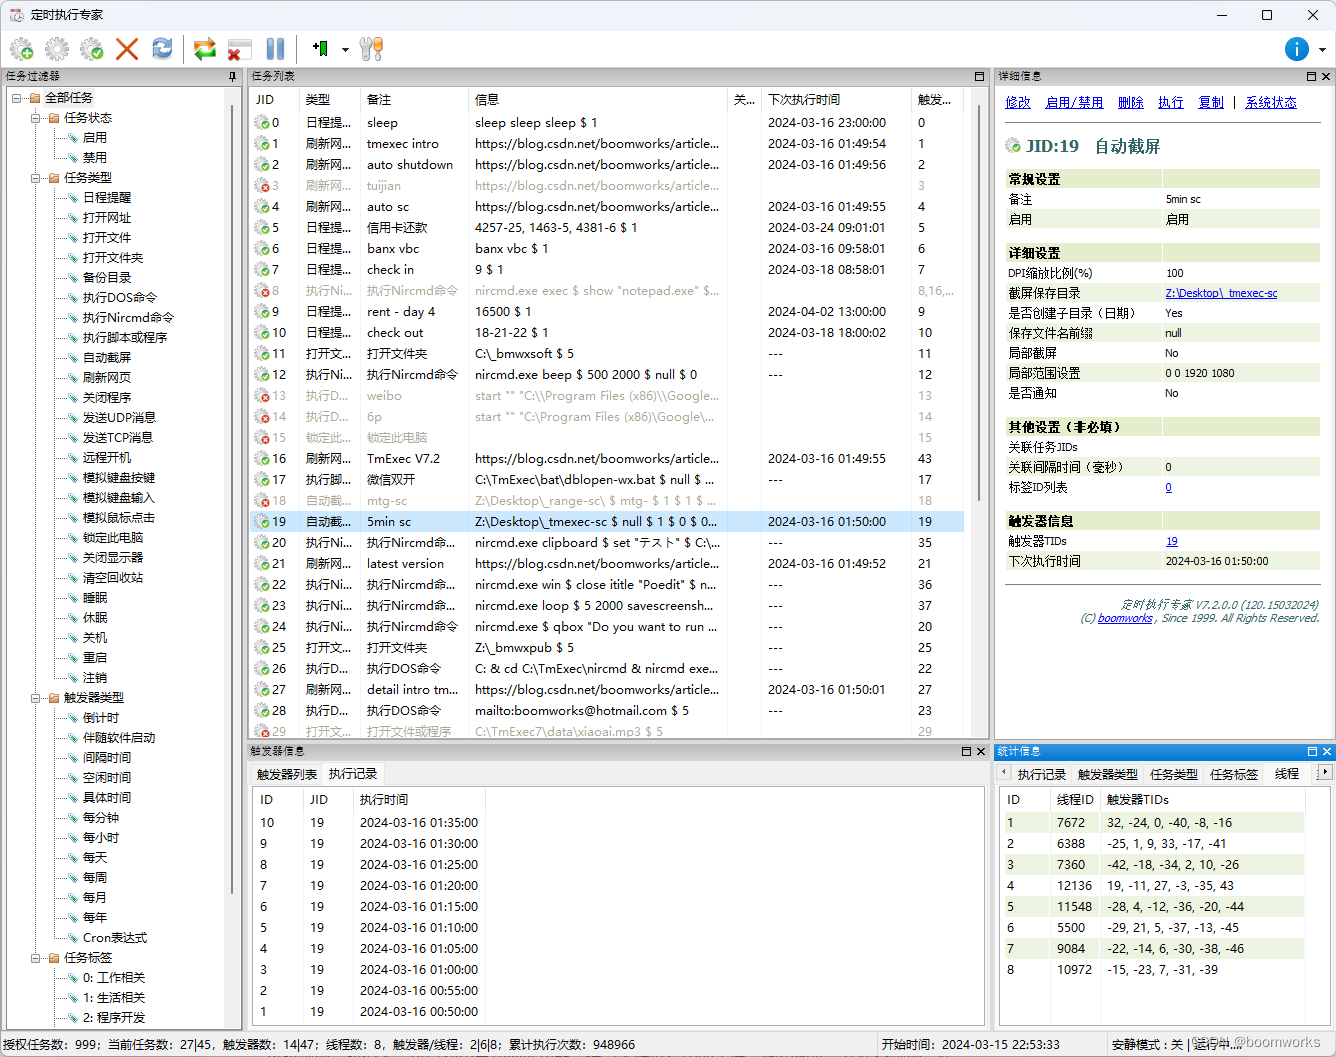Sort task list by 下次执行时间 column header
The height and width of the screenshot is (1057, 1336).
[837, 100]
